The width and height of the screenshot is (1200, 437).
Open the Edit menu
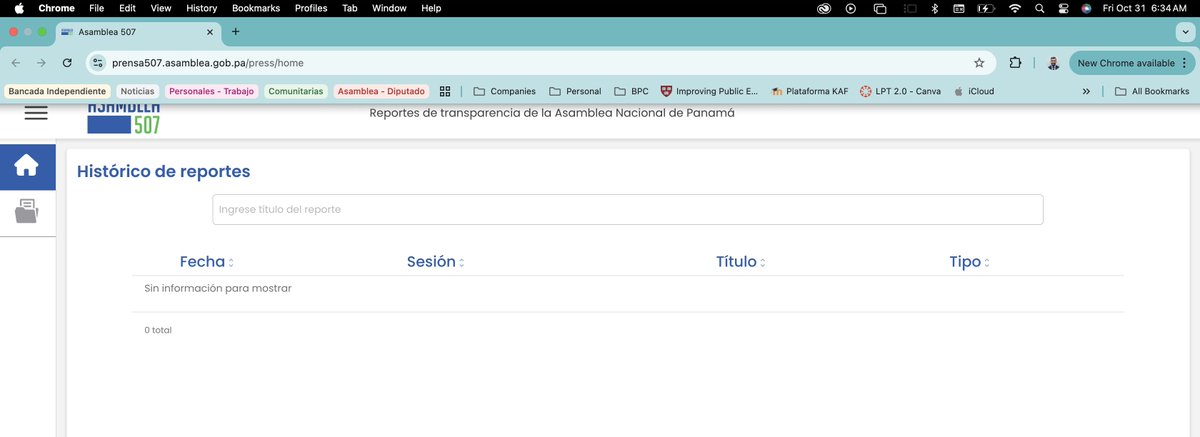click(127, 8)
